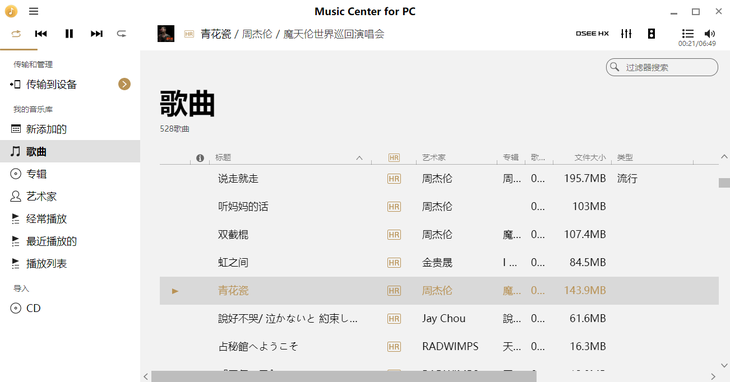Click the scroll-down arrow of song list

coord(724,365)
